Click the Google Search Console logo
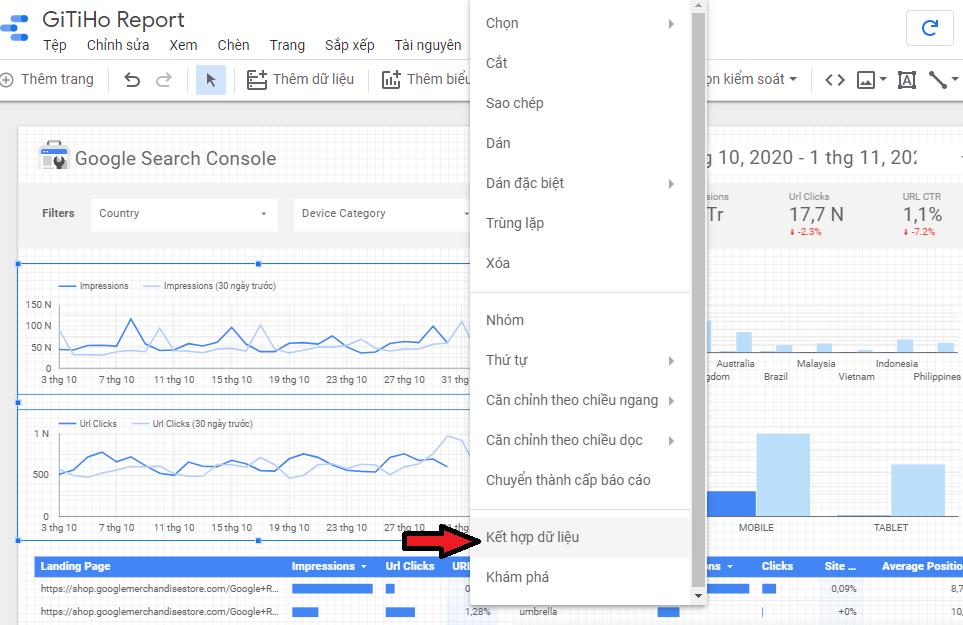Screen dimensions: 963x625 (x=54, y=155)
